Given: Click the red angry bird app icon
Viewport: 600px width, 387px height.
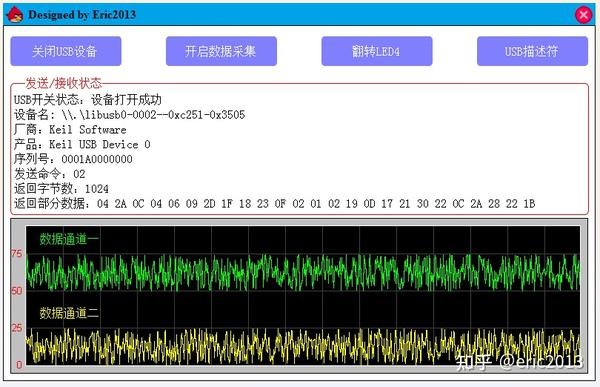Looking at the screenshot, I should tap(15, 15).
